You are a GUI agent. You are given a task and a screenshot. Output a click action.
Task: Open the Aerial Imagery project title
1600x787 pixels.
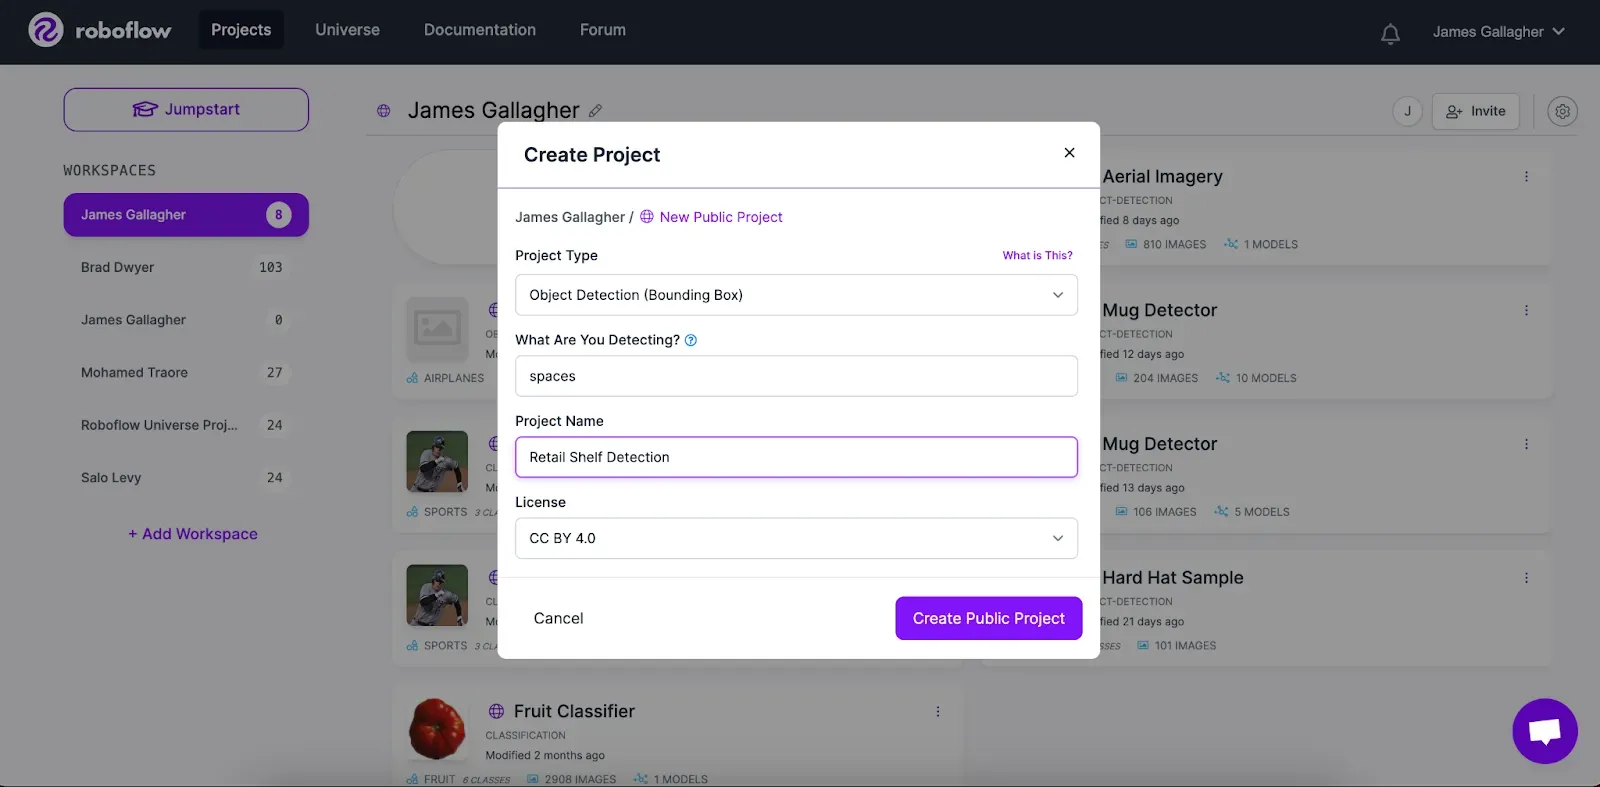click(1162, 176)
